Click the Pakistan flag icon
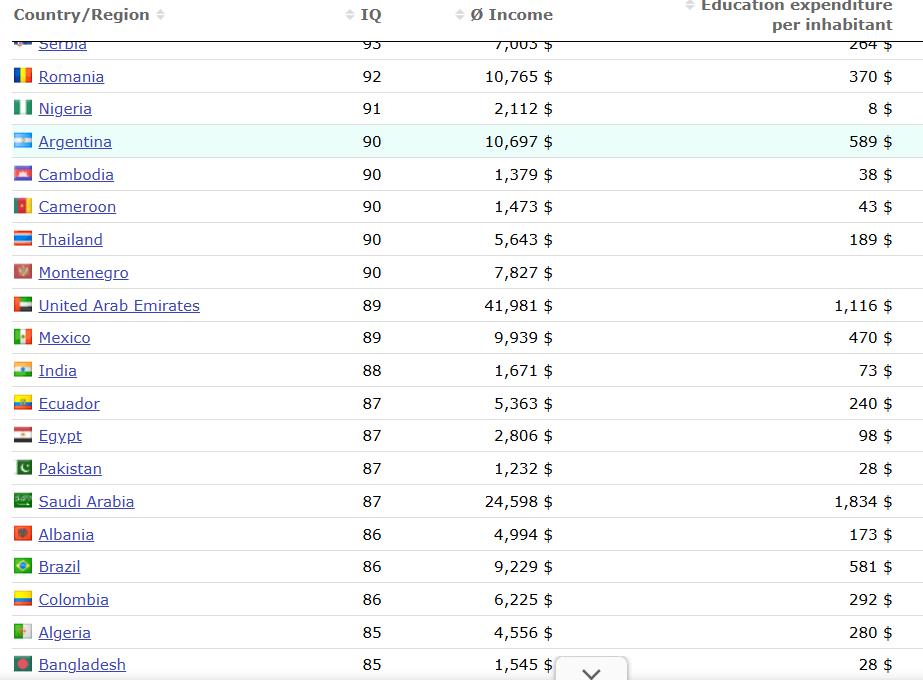Screen dimensions: 923x680 click(x=23, y=468)
